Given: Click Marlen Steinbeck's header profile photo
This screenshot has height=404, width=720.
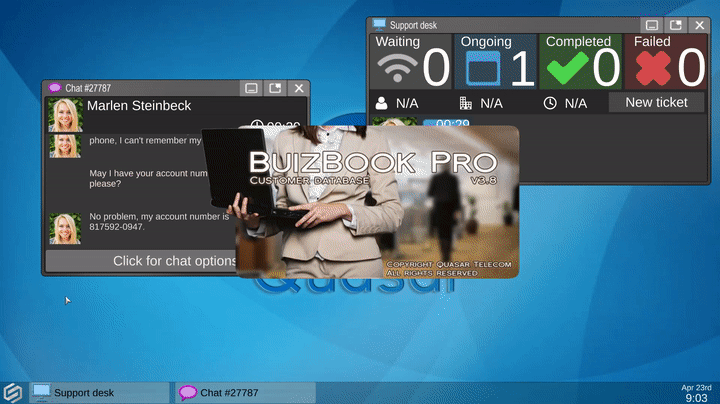Looking at the screenshot, I should (66, 114).
